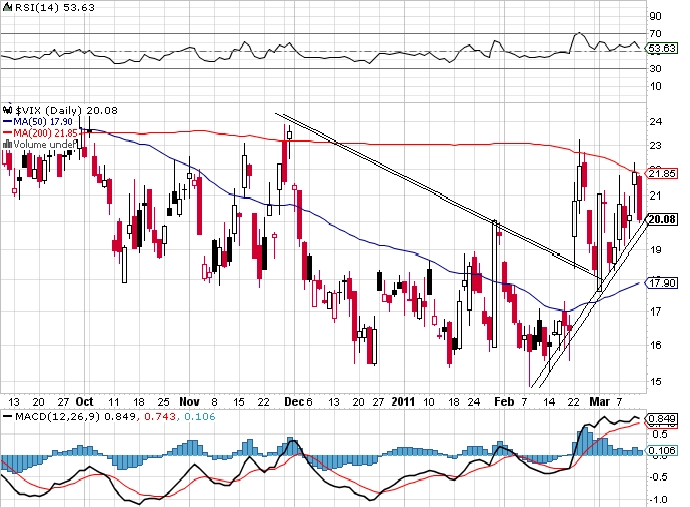690x507 pixels.
Task: Click the RSI indicator icon at top-left
Action: tap(7, 7)
